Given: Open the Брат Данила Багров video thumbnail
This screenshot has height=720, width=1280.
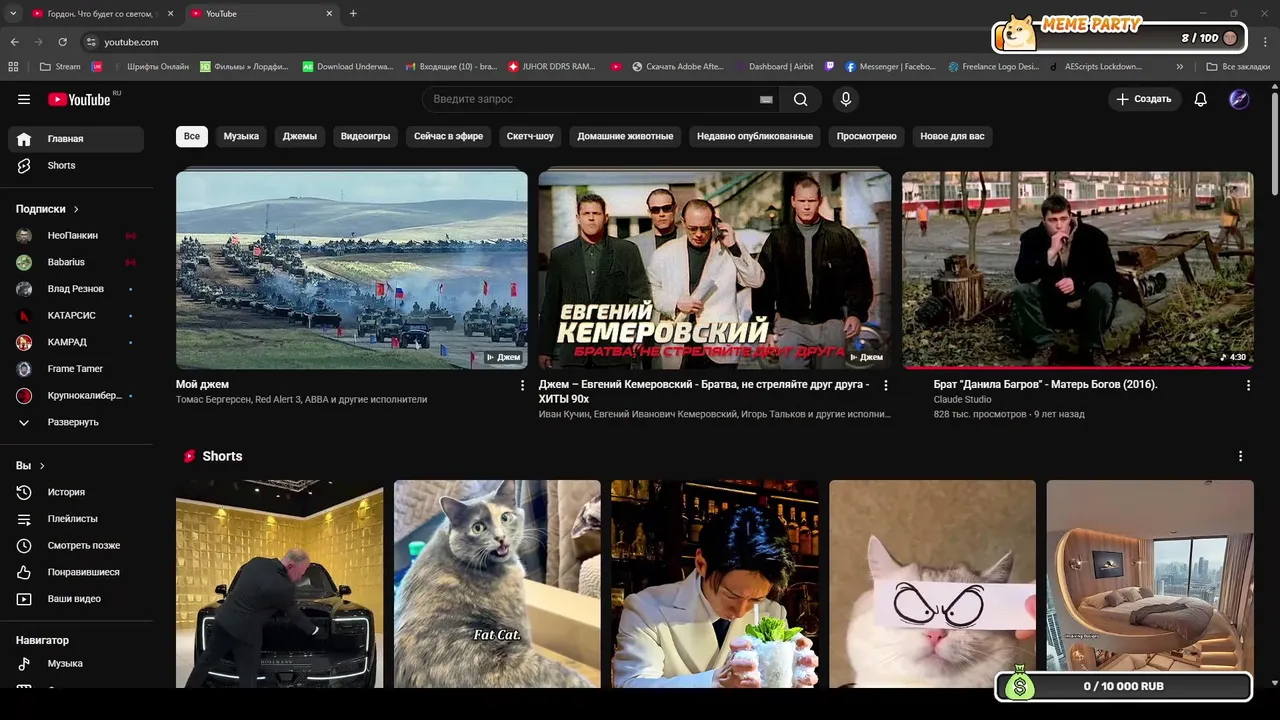Looking at the screenshot, I should (x=1078, y=270).
